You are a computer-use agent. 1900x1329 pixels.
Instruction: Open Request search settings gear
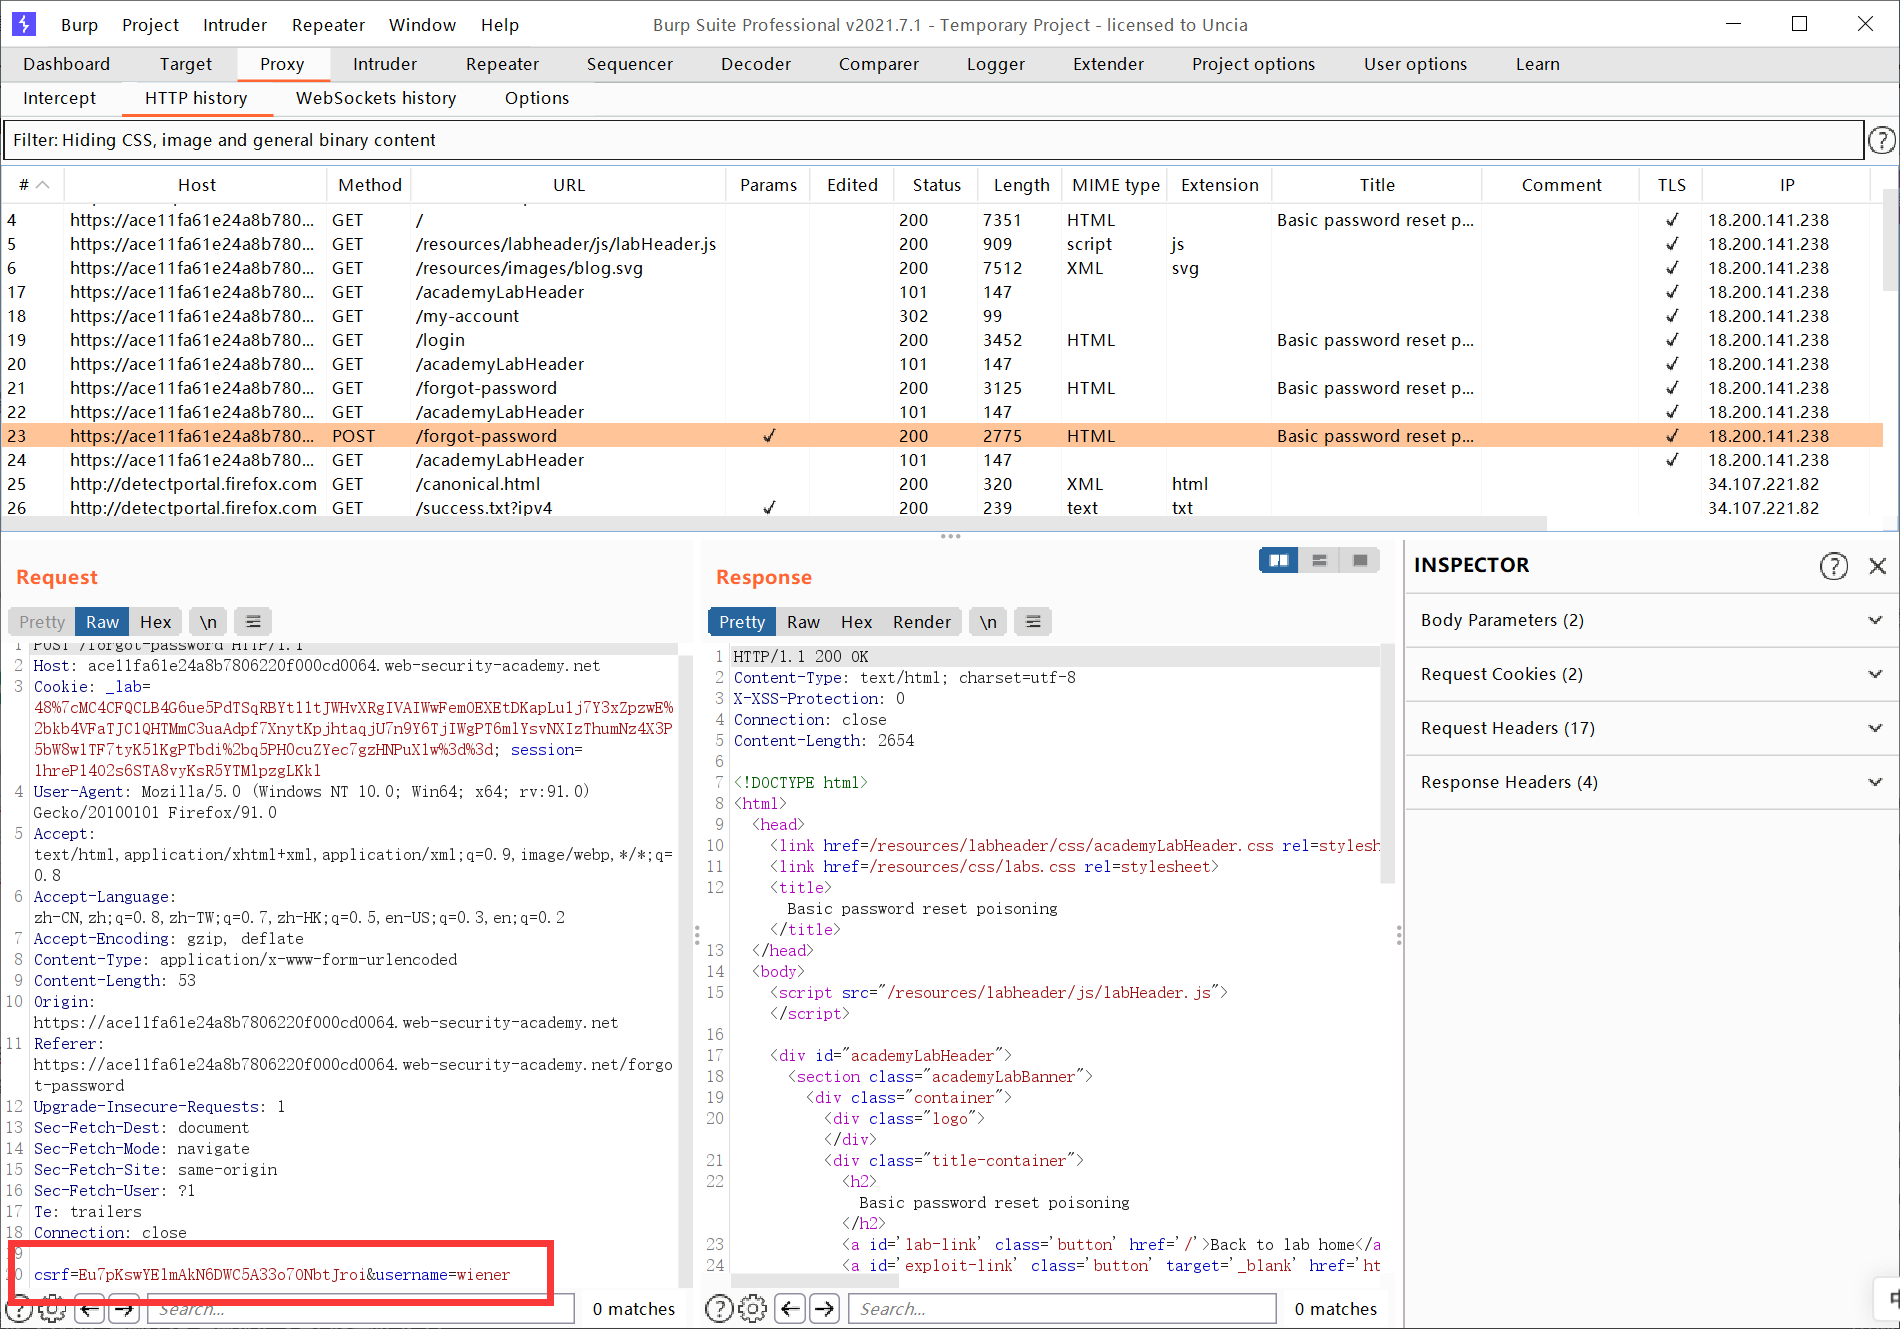52,1309
